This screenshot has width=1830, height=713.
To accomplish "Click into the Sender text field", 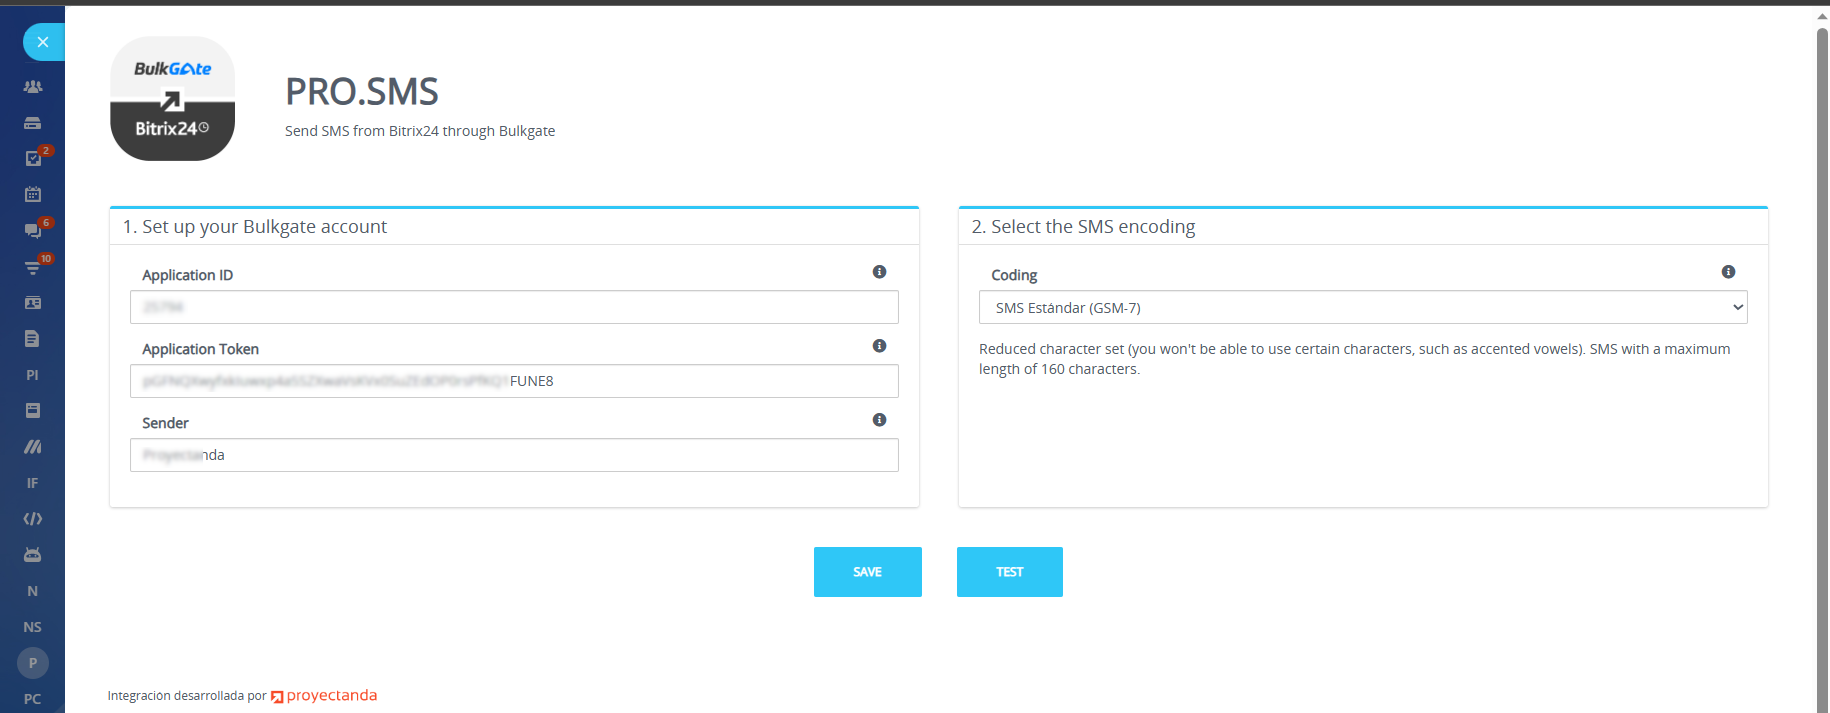I will 514,456.
